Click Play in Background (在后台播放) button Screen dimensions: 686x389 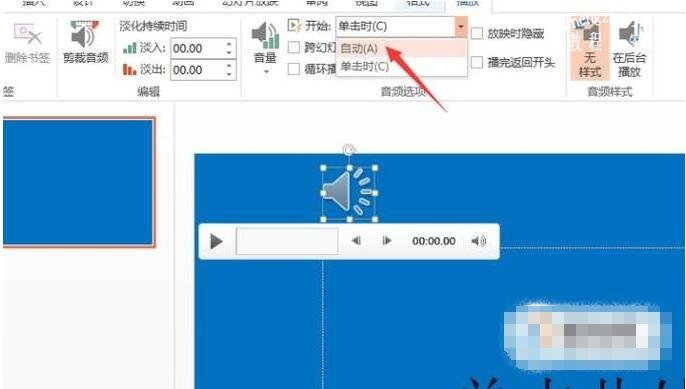[x=629, y=48]
